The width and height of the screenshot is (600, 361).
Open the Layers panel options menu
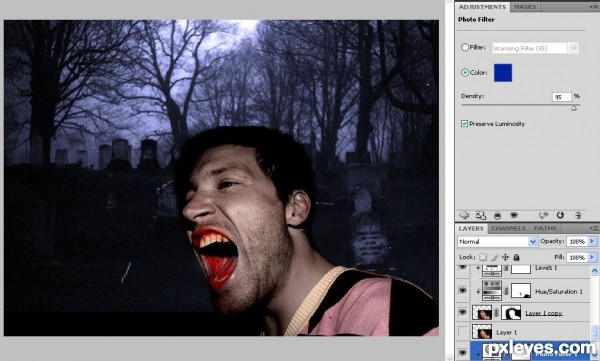pyautogui.click(x=593, y=228)
